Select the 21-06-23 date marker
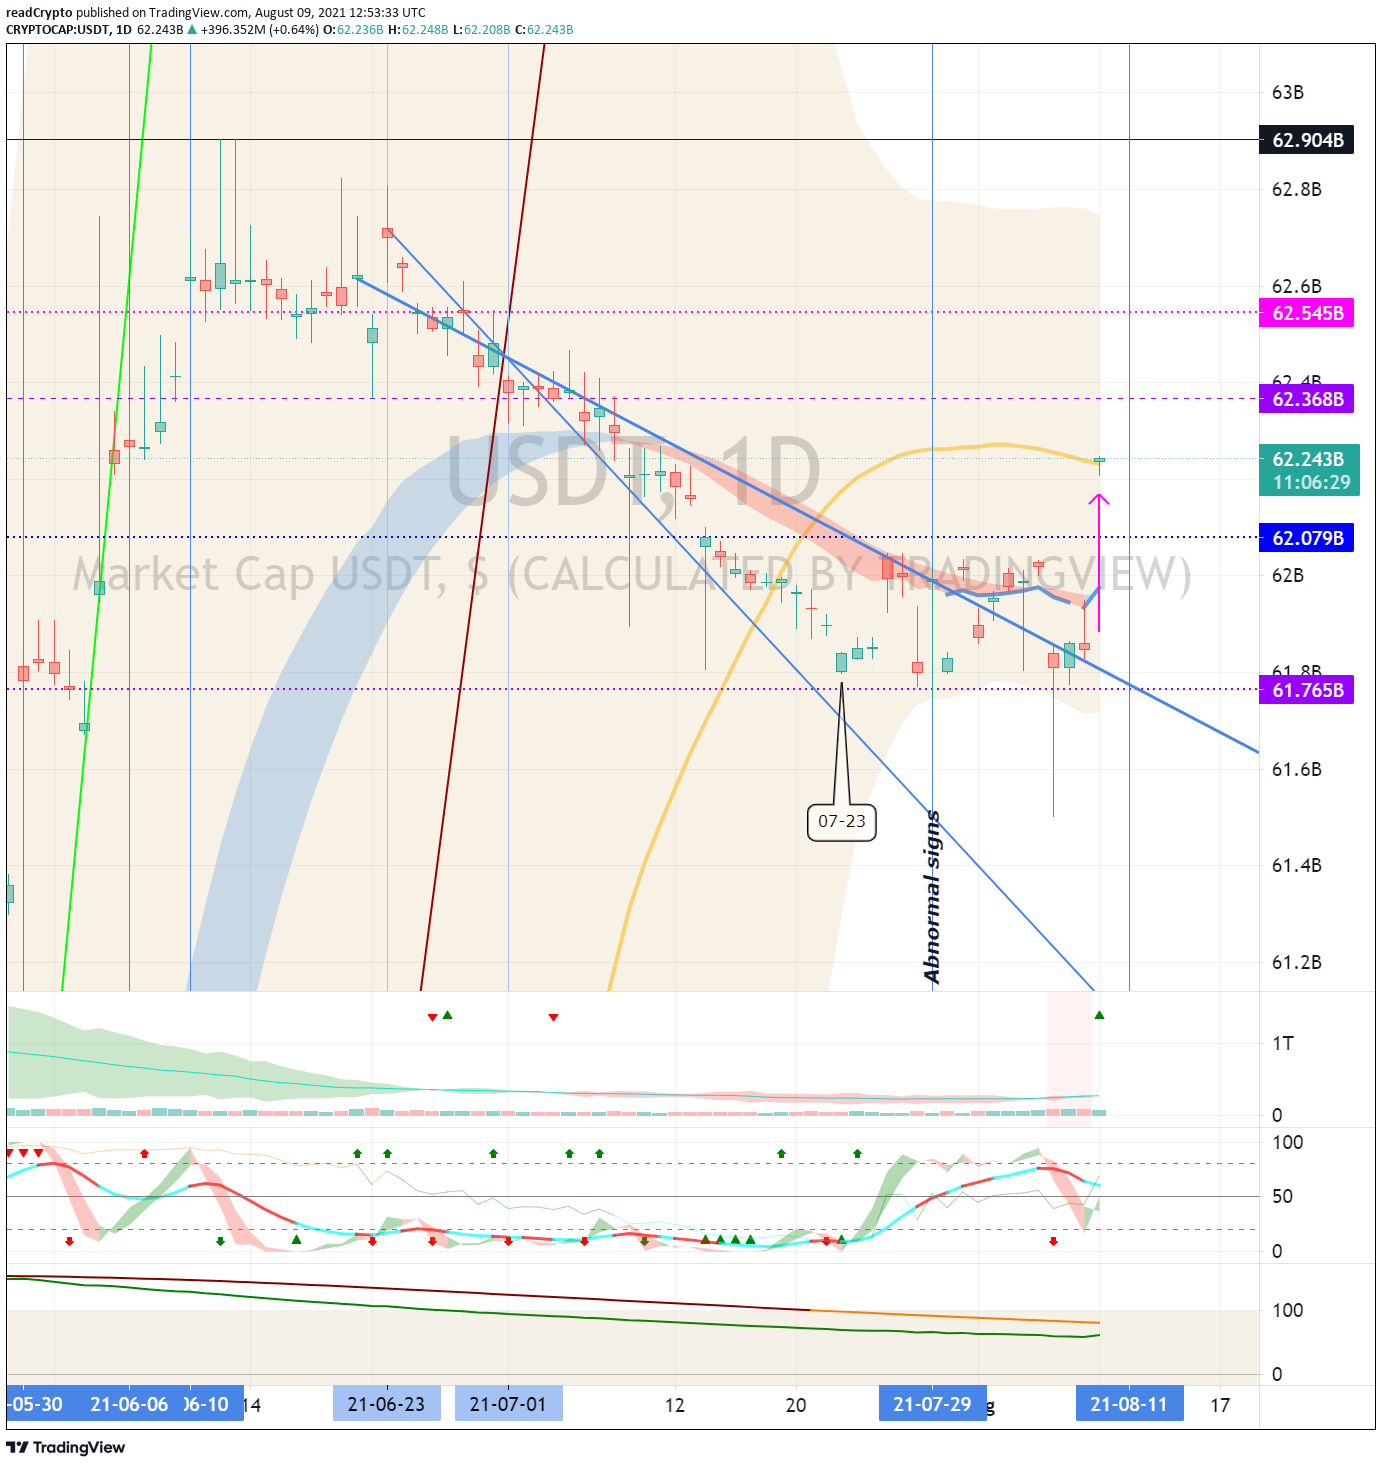 386,1404
